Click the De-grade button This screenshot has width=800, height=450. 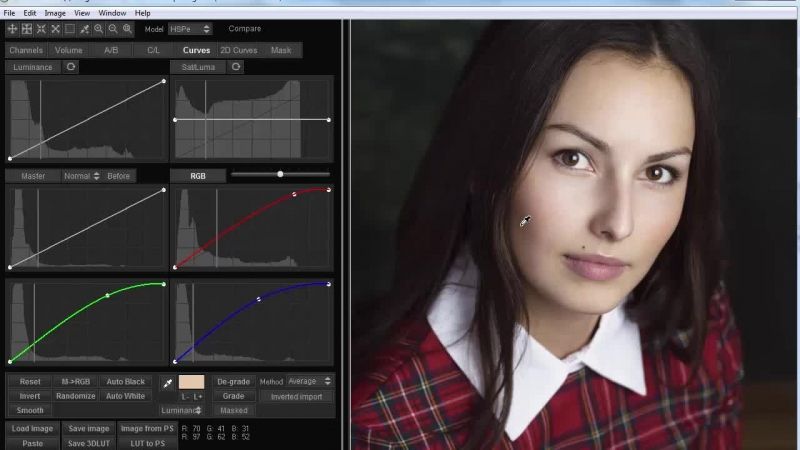234,381
